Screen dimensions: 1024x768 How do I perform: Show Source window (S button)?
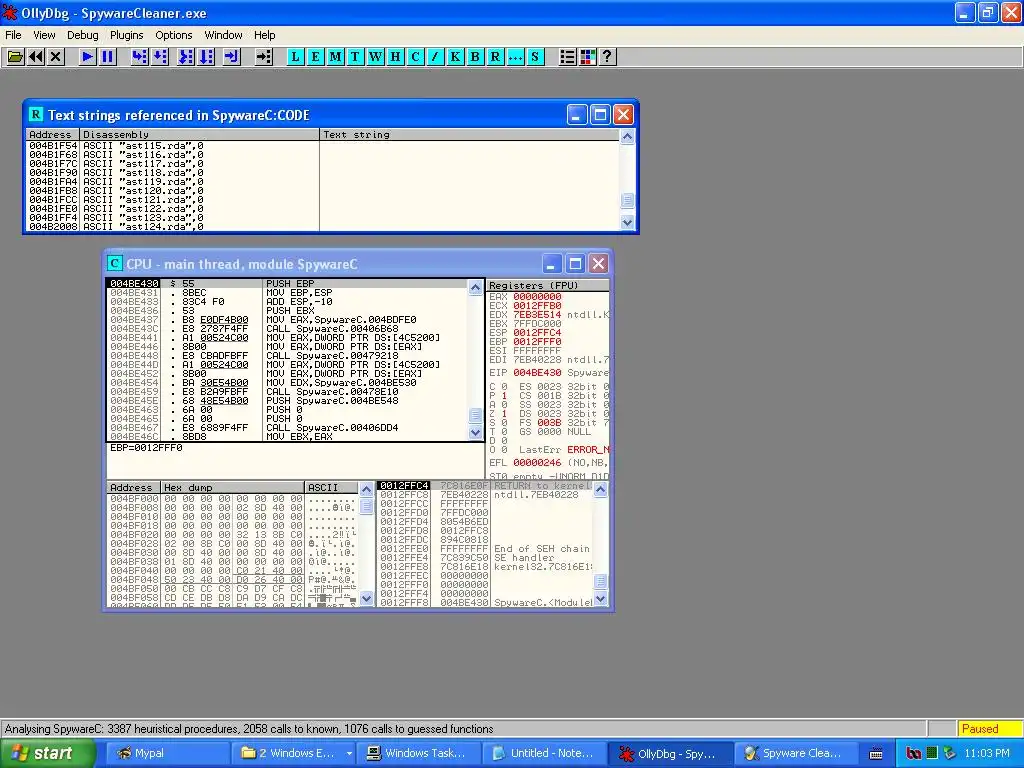[535, 57]
